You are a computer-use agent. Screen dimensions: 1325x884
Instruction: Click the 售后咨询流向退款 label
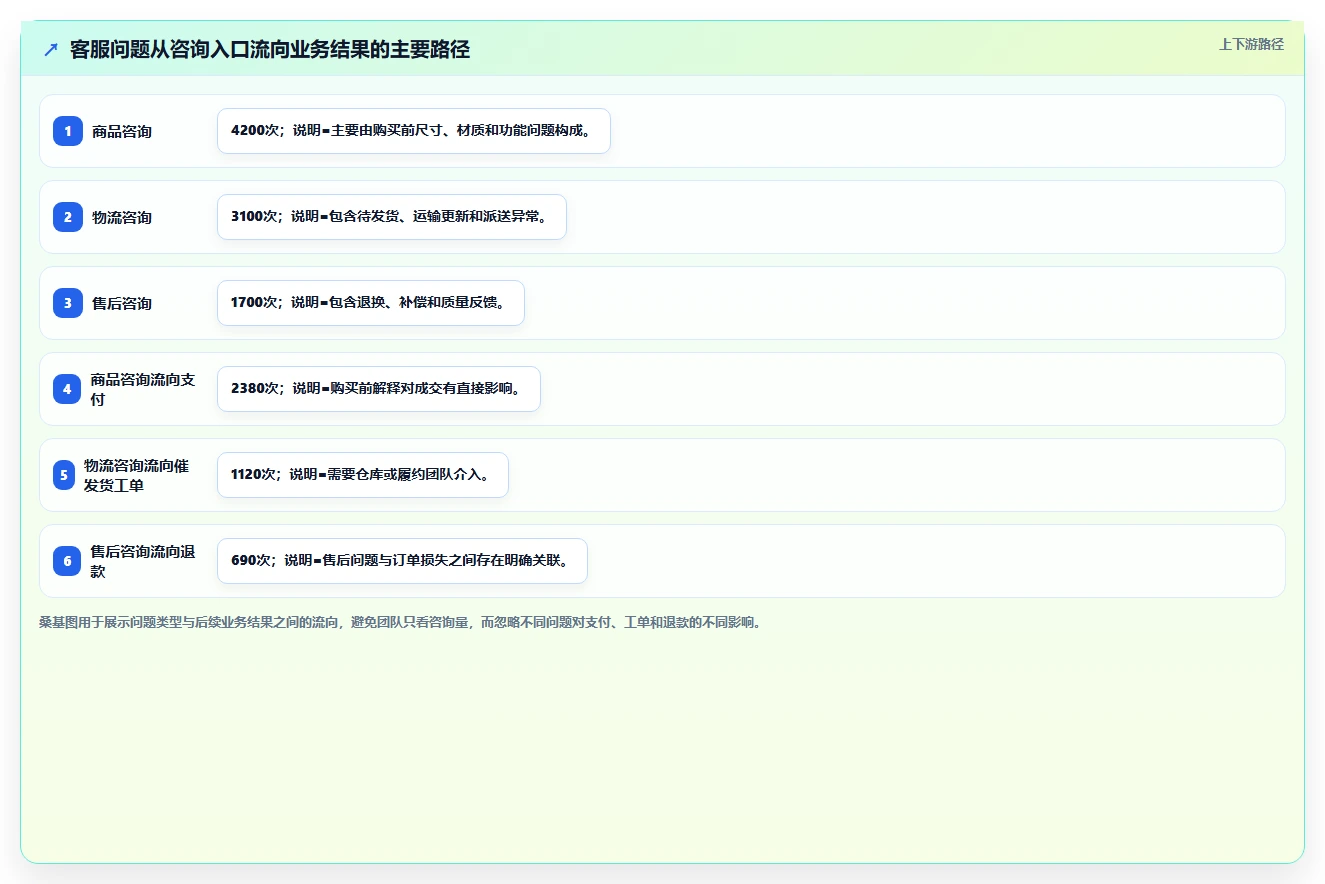(x=143, y=561)
